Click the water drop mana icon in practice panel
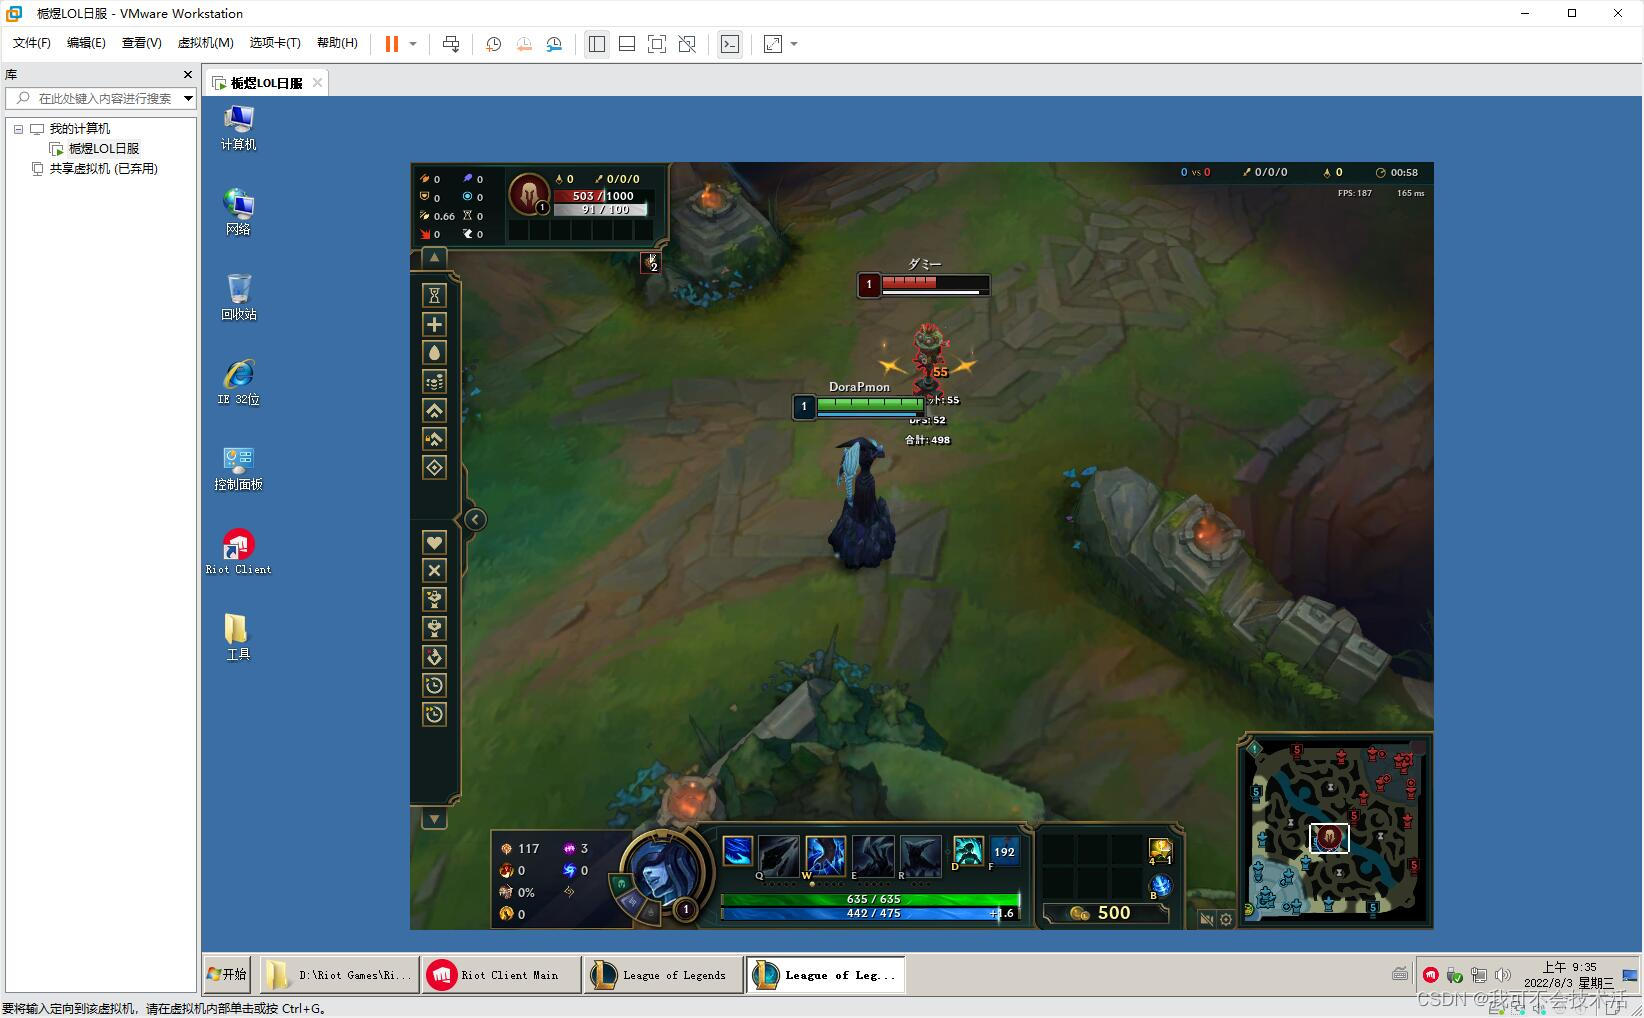 pyautogui.click(x=434, y=353)
